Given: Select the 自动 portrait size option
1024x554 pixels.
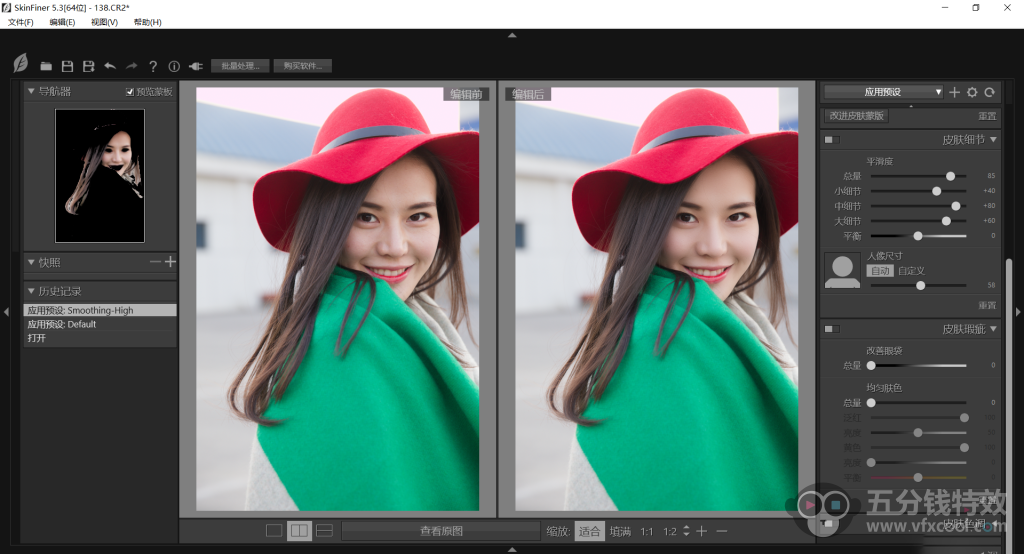Looking at the screenshot, I should click(x=880, y=270).
